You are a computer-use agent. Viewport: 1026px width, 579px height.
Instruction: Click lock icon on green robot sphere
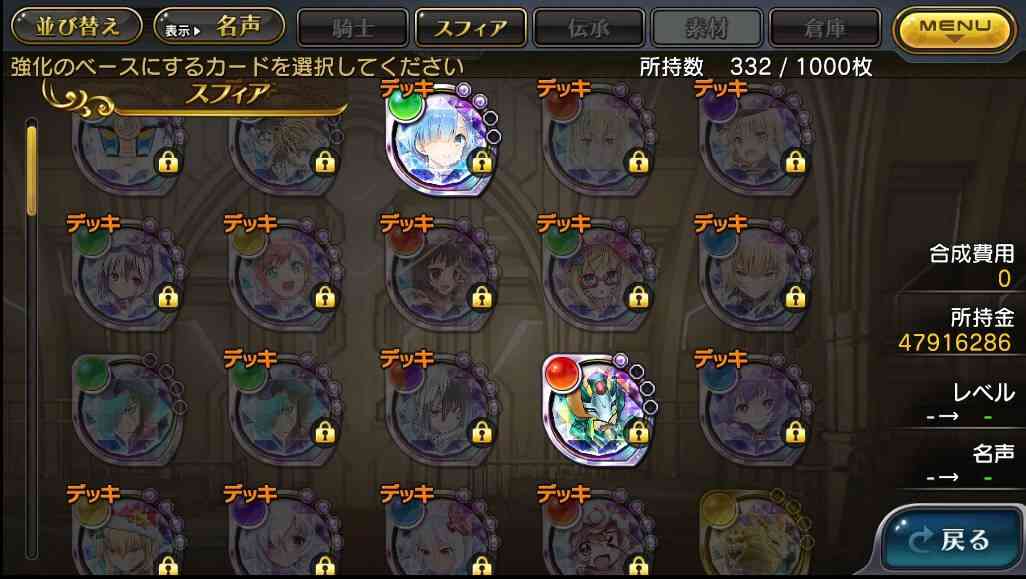pyautogui.click(x=639, y=432)
